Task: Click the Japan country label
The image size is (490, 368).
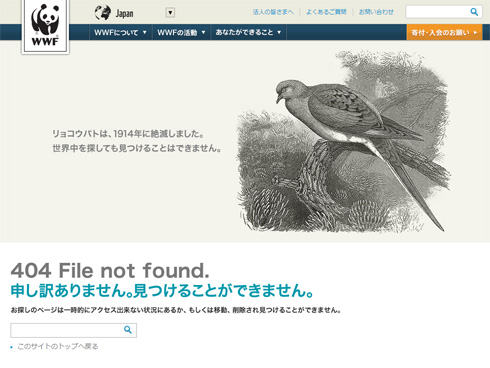Action: point(124,14)
